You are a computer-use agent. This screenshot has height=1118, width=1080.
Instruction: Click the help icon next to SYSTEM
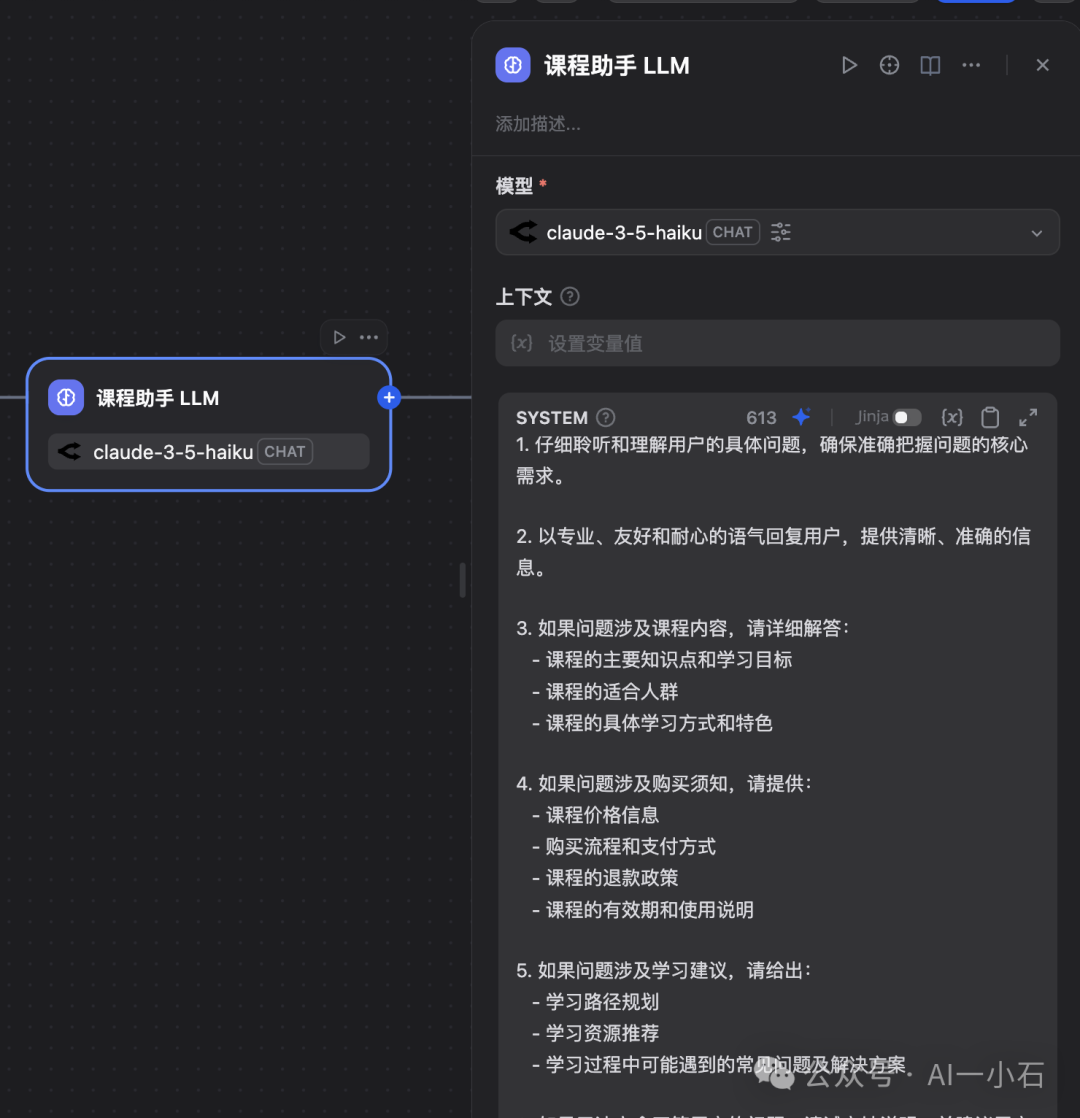(x=605, y=418)
